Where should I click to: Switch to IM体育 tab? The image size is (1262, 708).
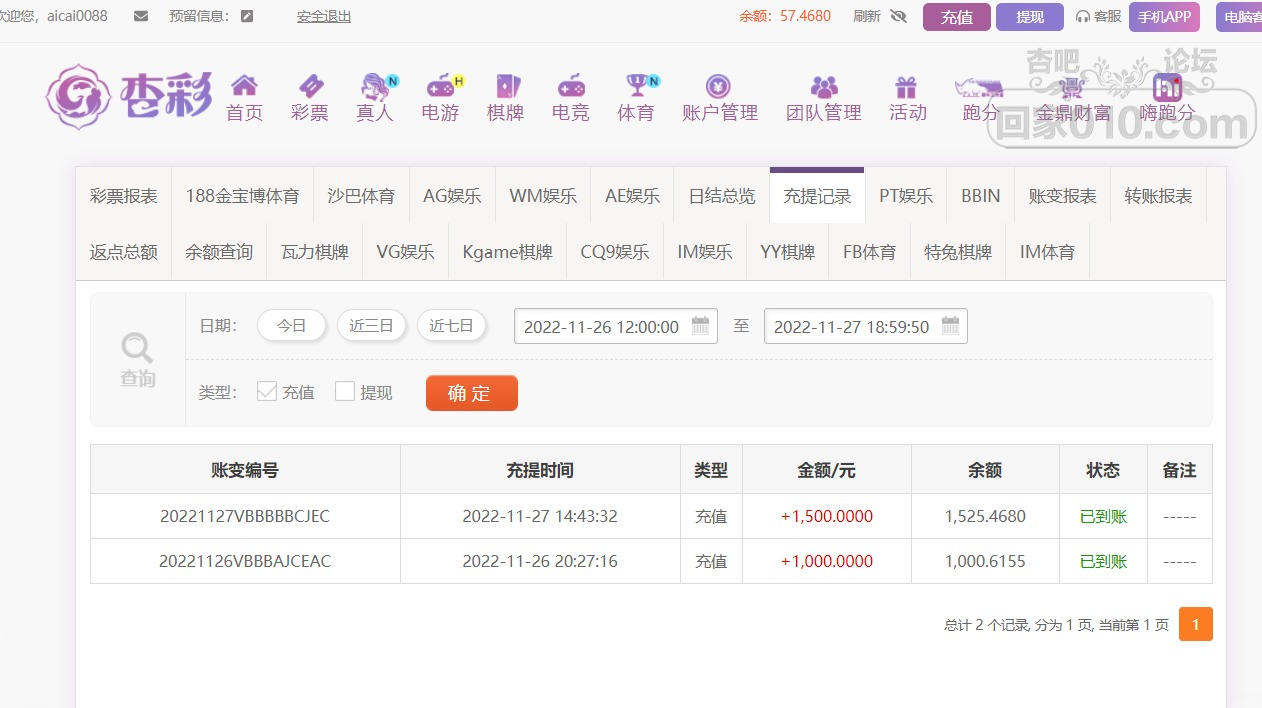click(x=1047, y=252)
